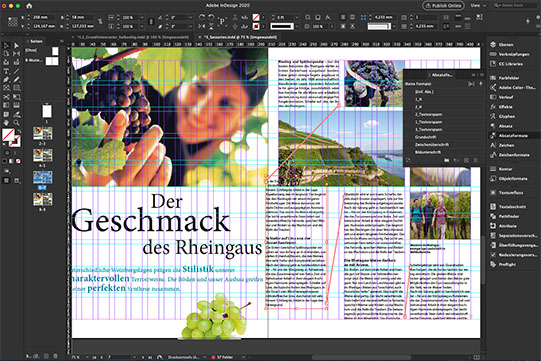Pick the Type tool
This screenshot has width=541, height=361.
click(6, 71)
